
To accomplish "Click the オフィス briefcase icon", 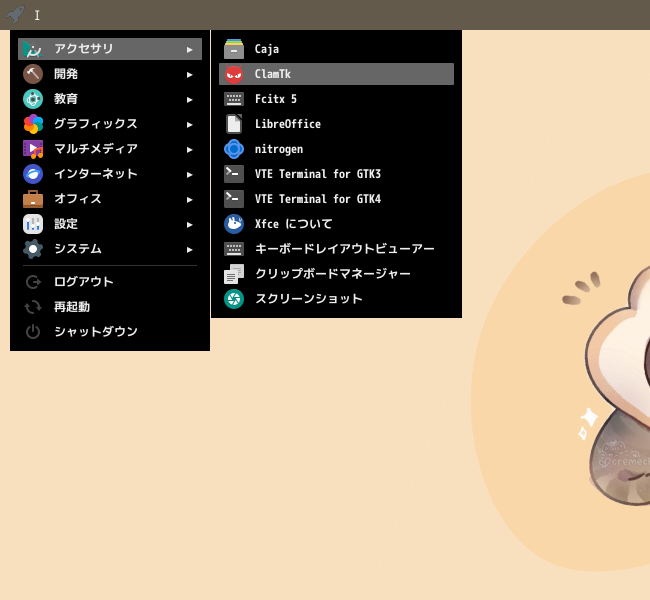I will tap(33, 199).
